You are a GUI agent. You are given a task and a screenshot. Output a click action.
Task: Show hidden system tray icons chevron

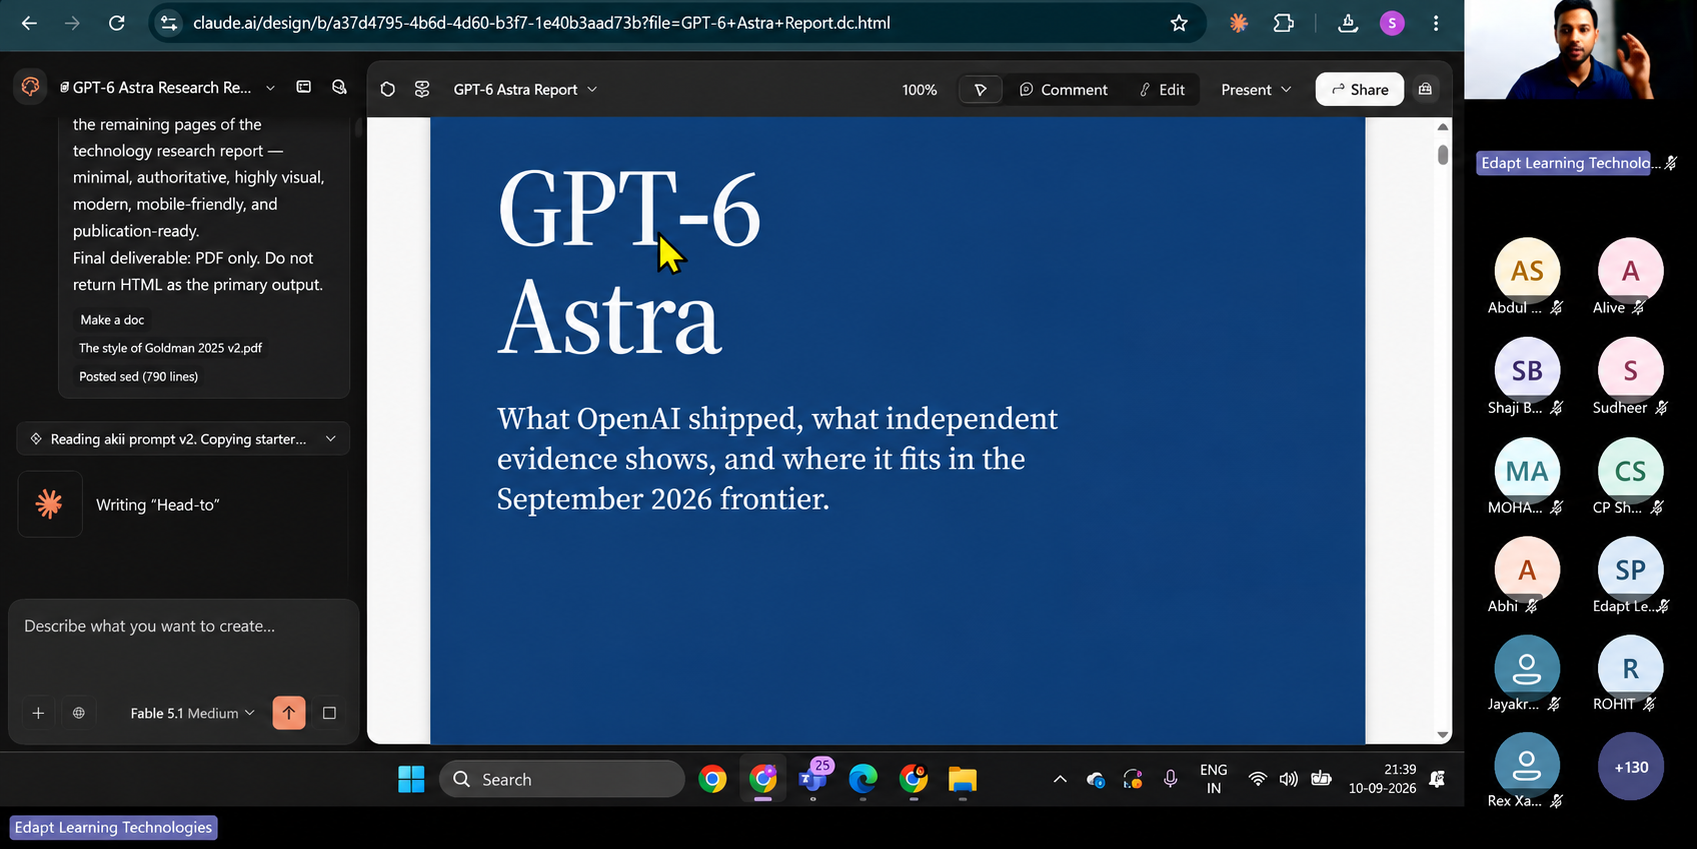[1060, 779]
